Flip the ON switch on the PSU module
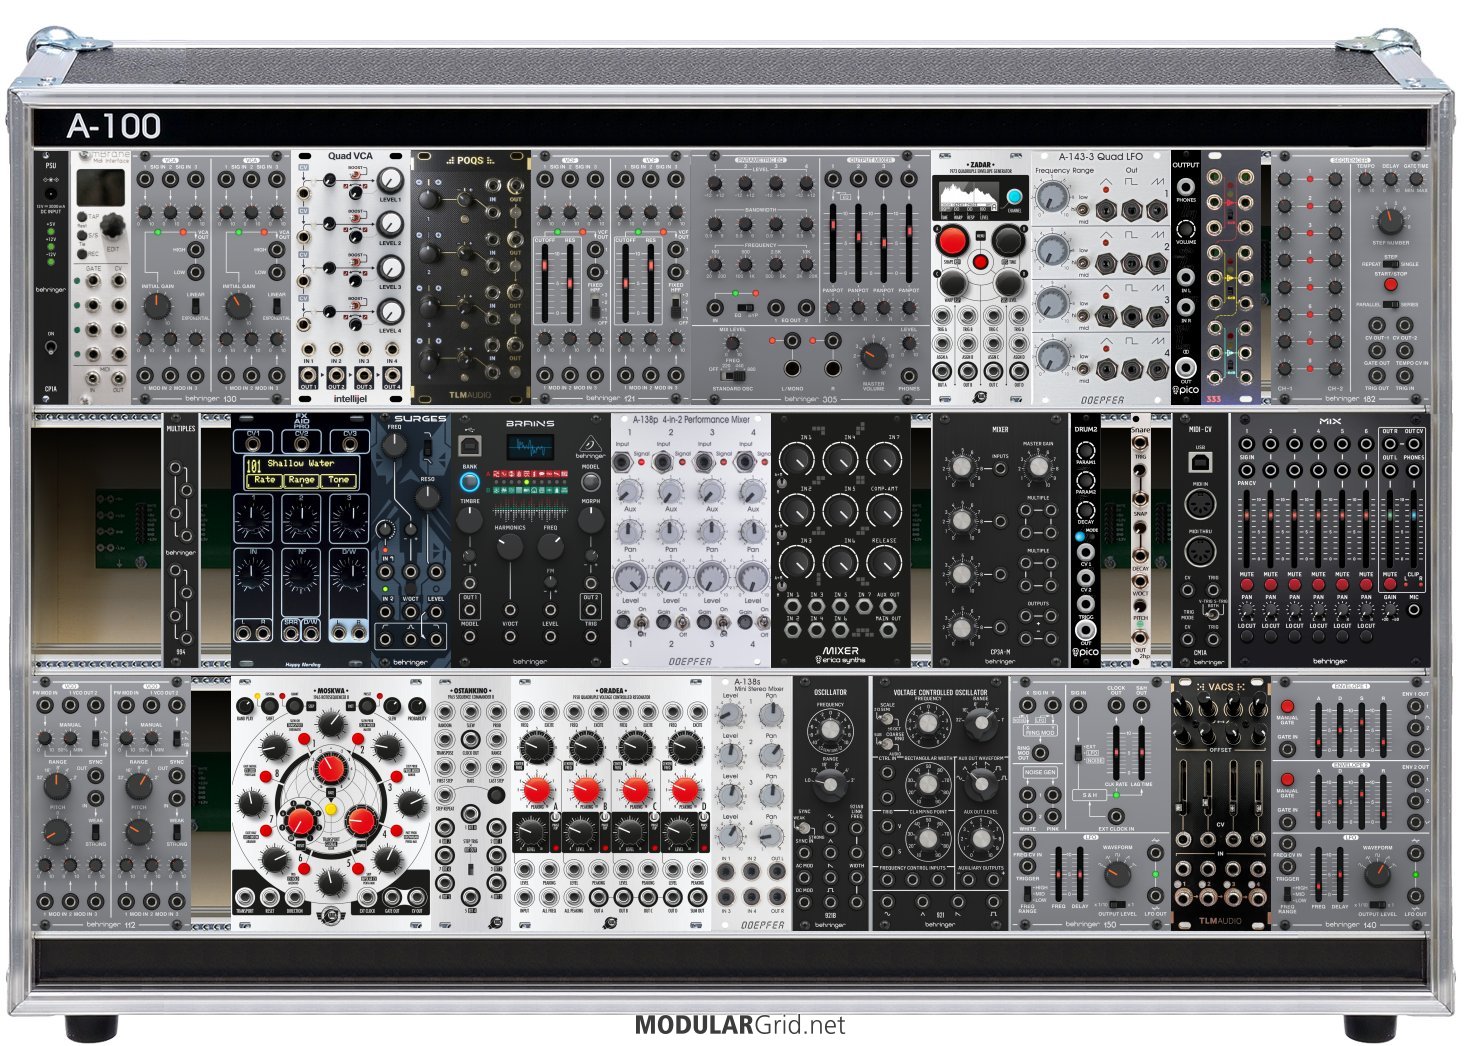The image size is (1482, 1046). point(51,348)
